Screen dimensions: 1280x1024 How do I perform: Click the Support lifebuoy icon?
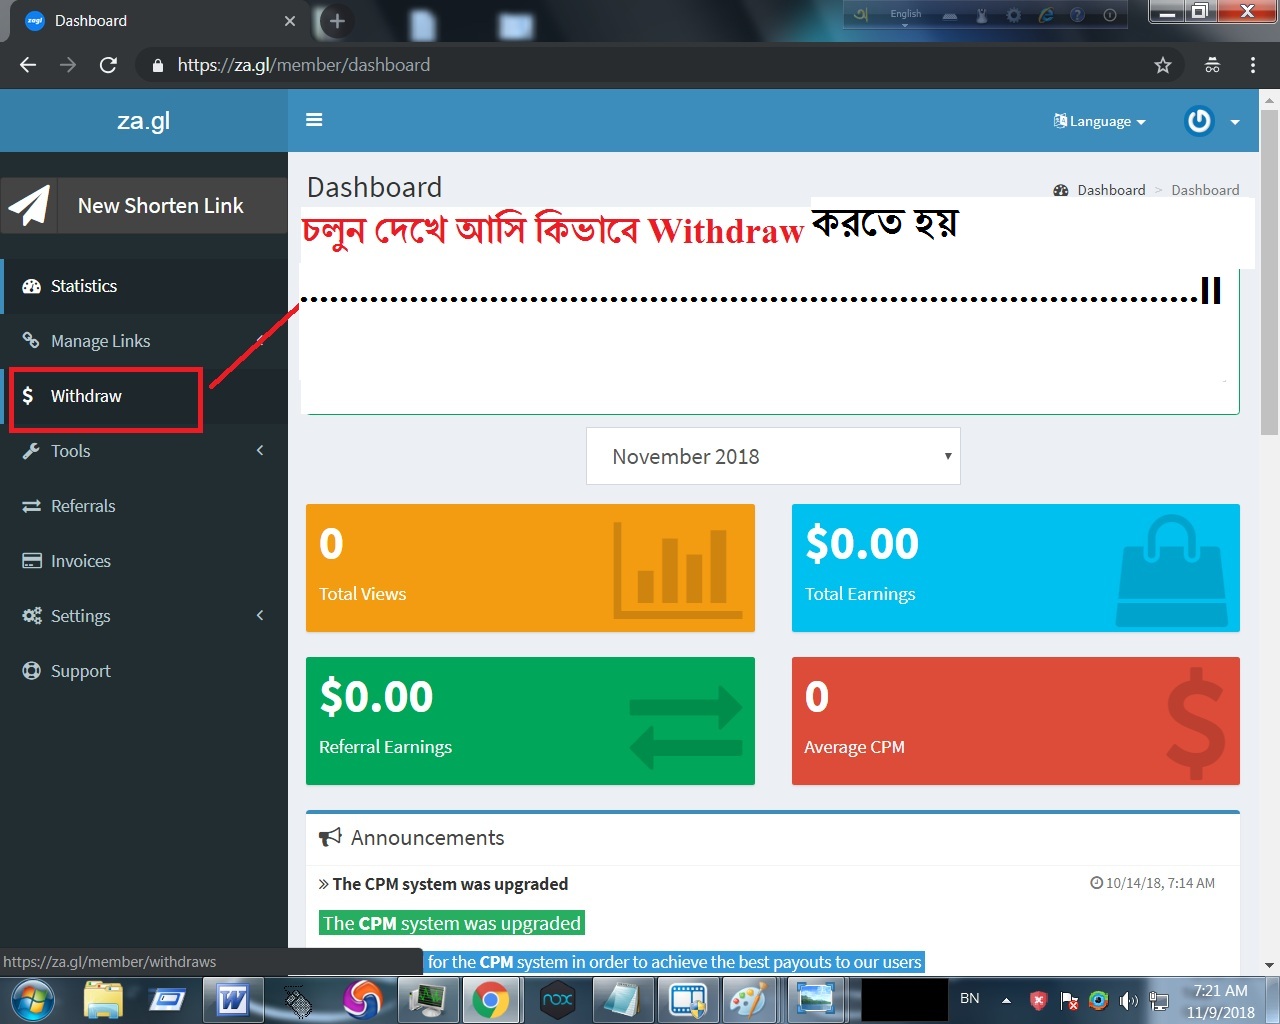coord(31,671)
